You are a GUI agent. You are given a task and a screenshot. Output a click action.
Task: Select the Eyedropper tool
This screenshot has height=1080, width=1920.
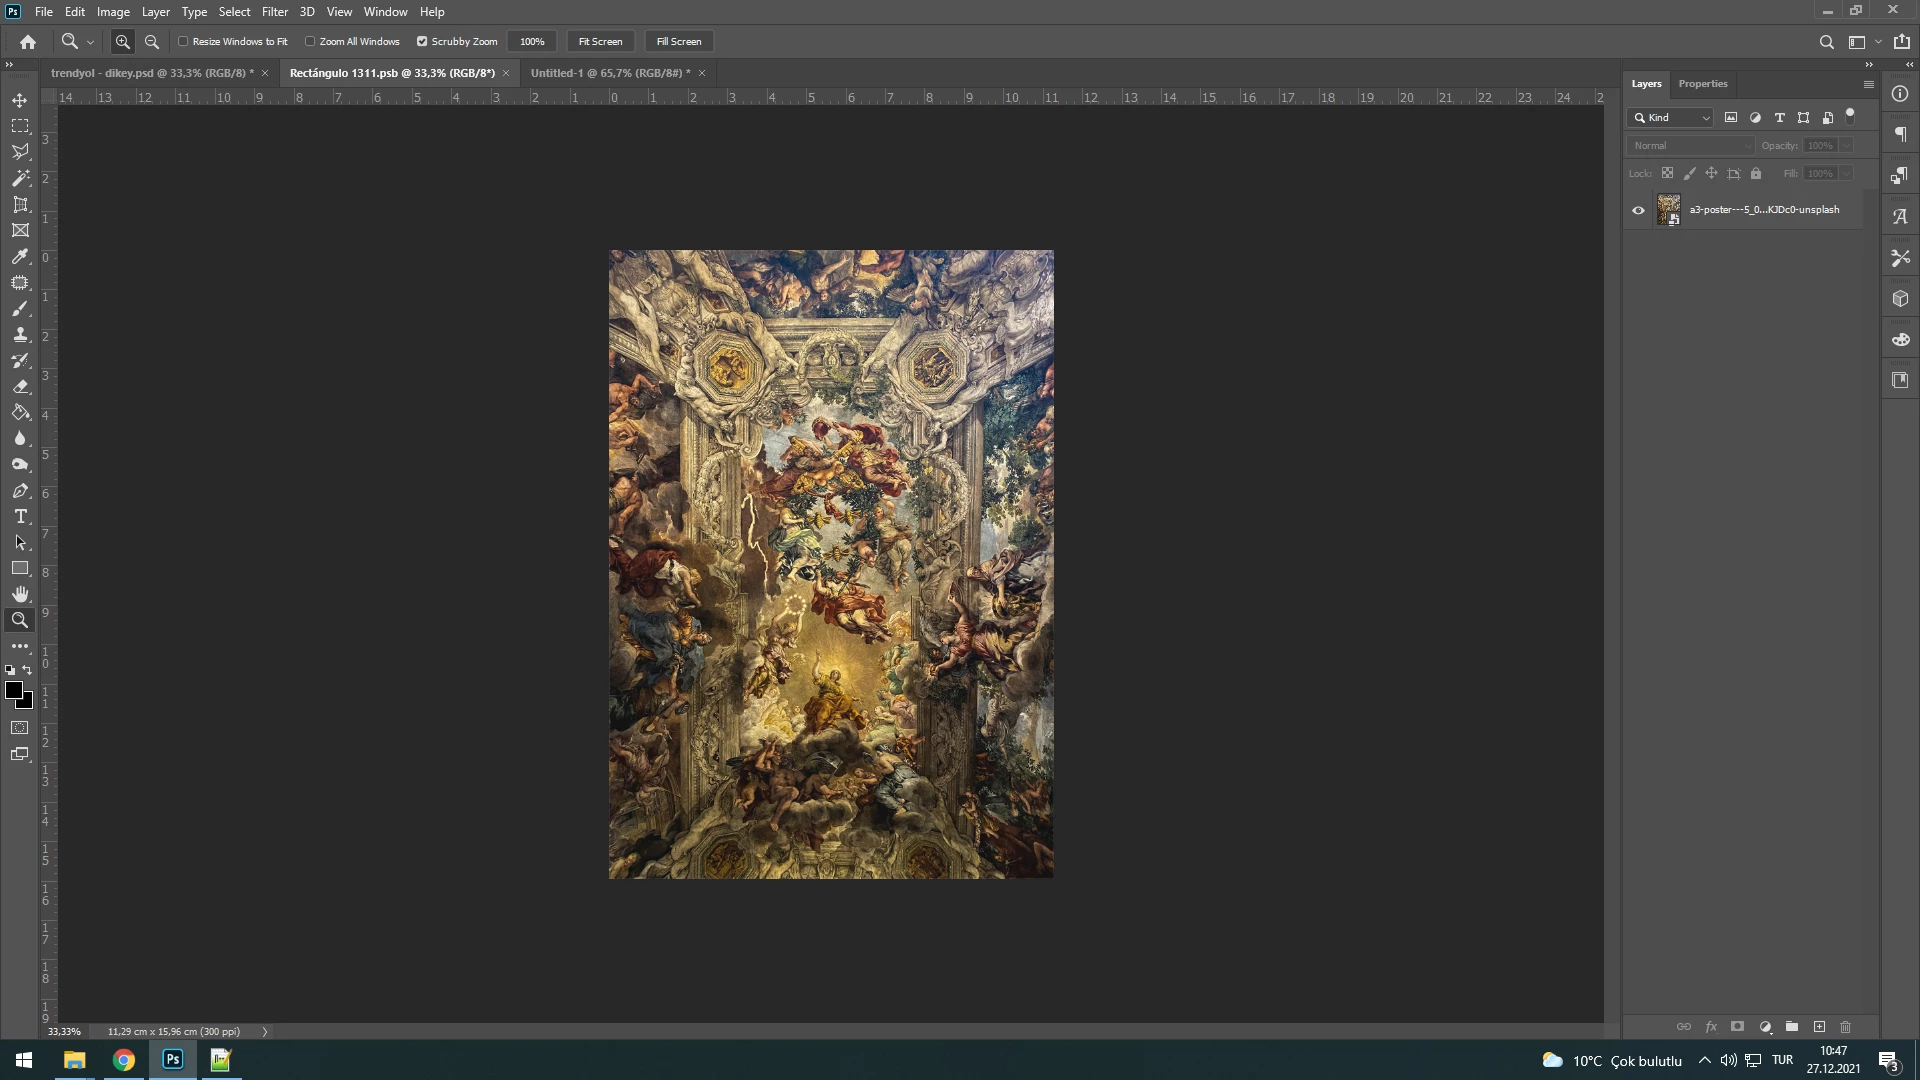20,256
